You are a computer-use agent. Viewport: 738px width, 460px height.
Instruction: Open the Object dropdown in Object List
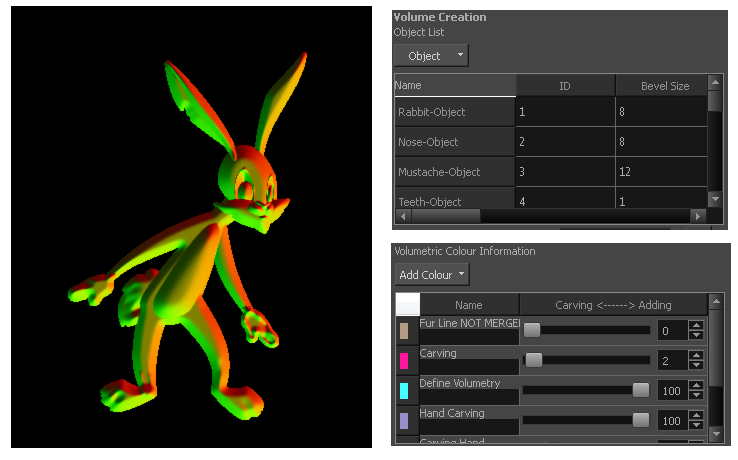point(431,56)
